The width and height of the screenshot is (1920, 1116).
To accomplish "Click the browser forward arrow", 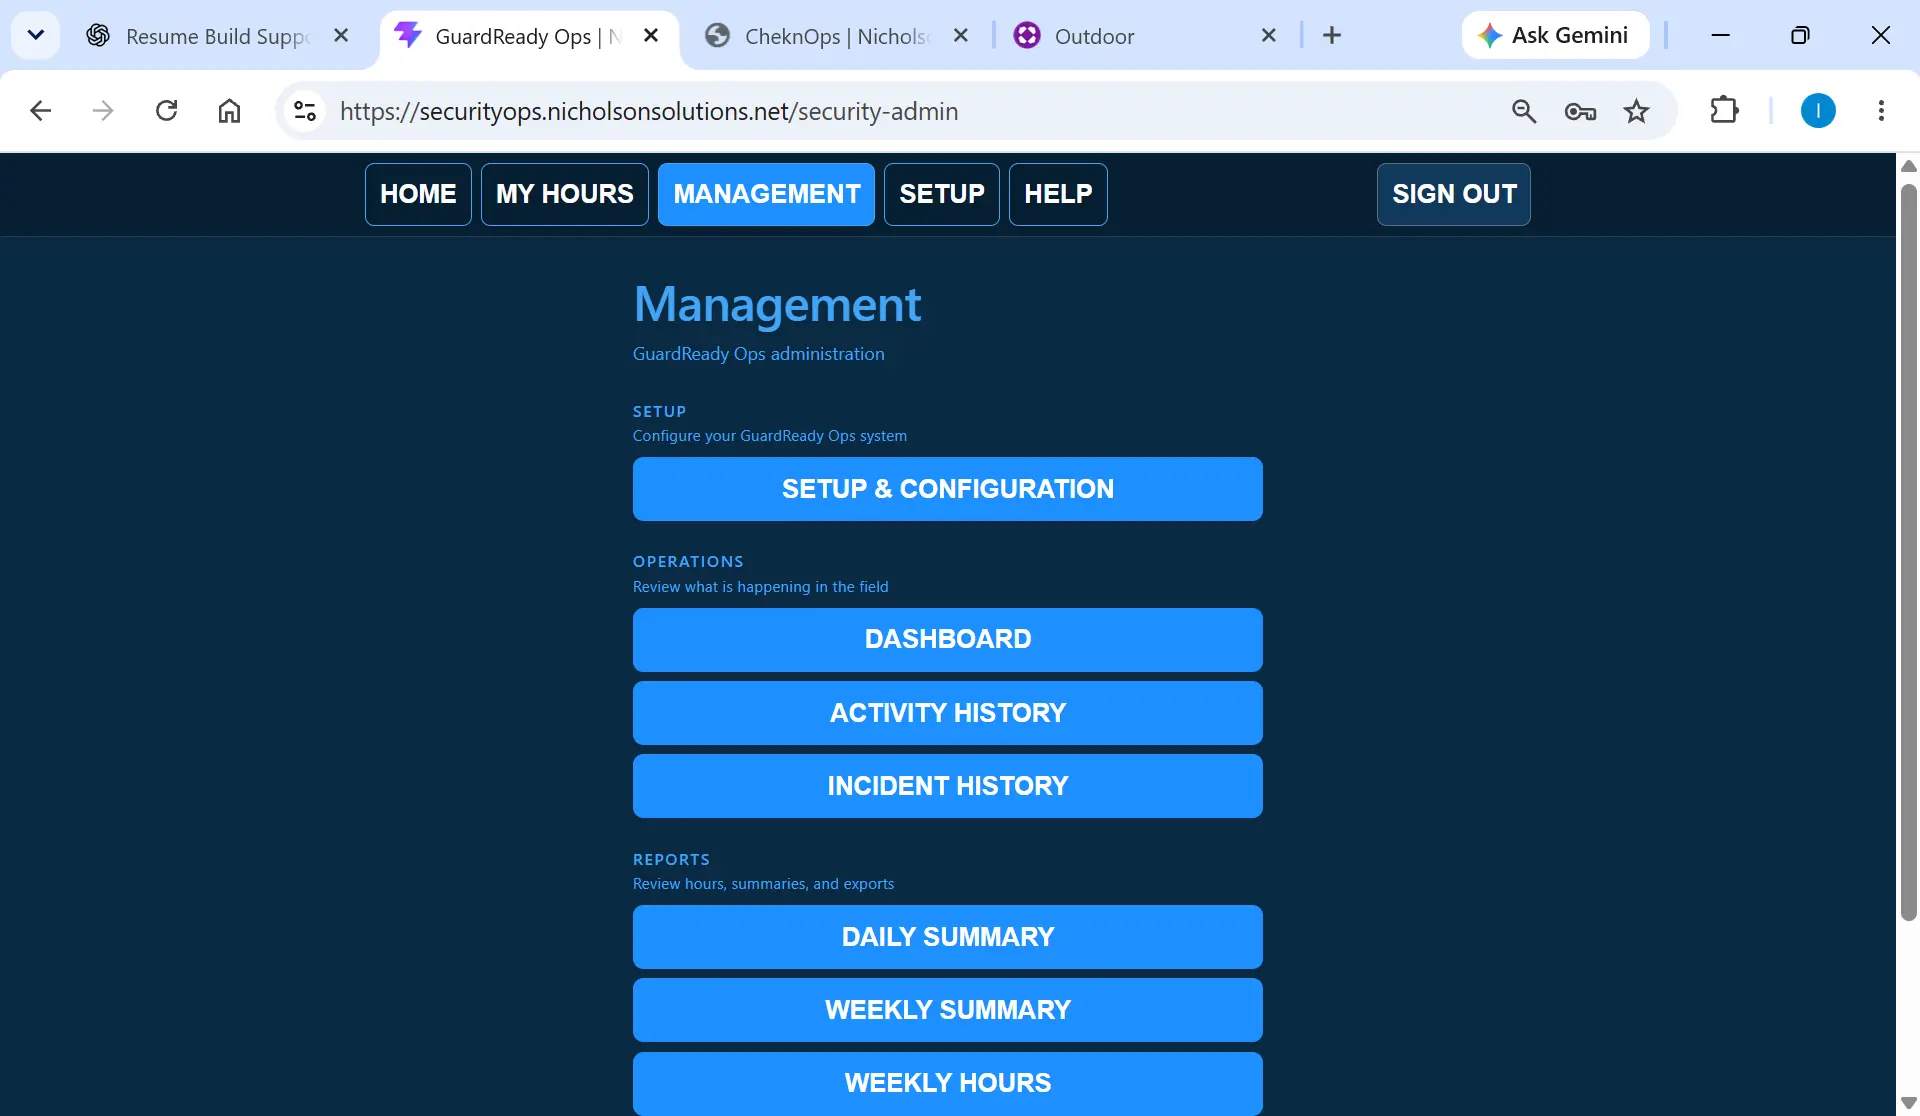I will pyautogui.click(x=103, y=111).
